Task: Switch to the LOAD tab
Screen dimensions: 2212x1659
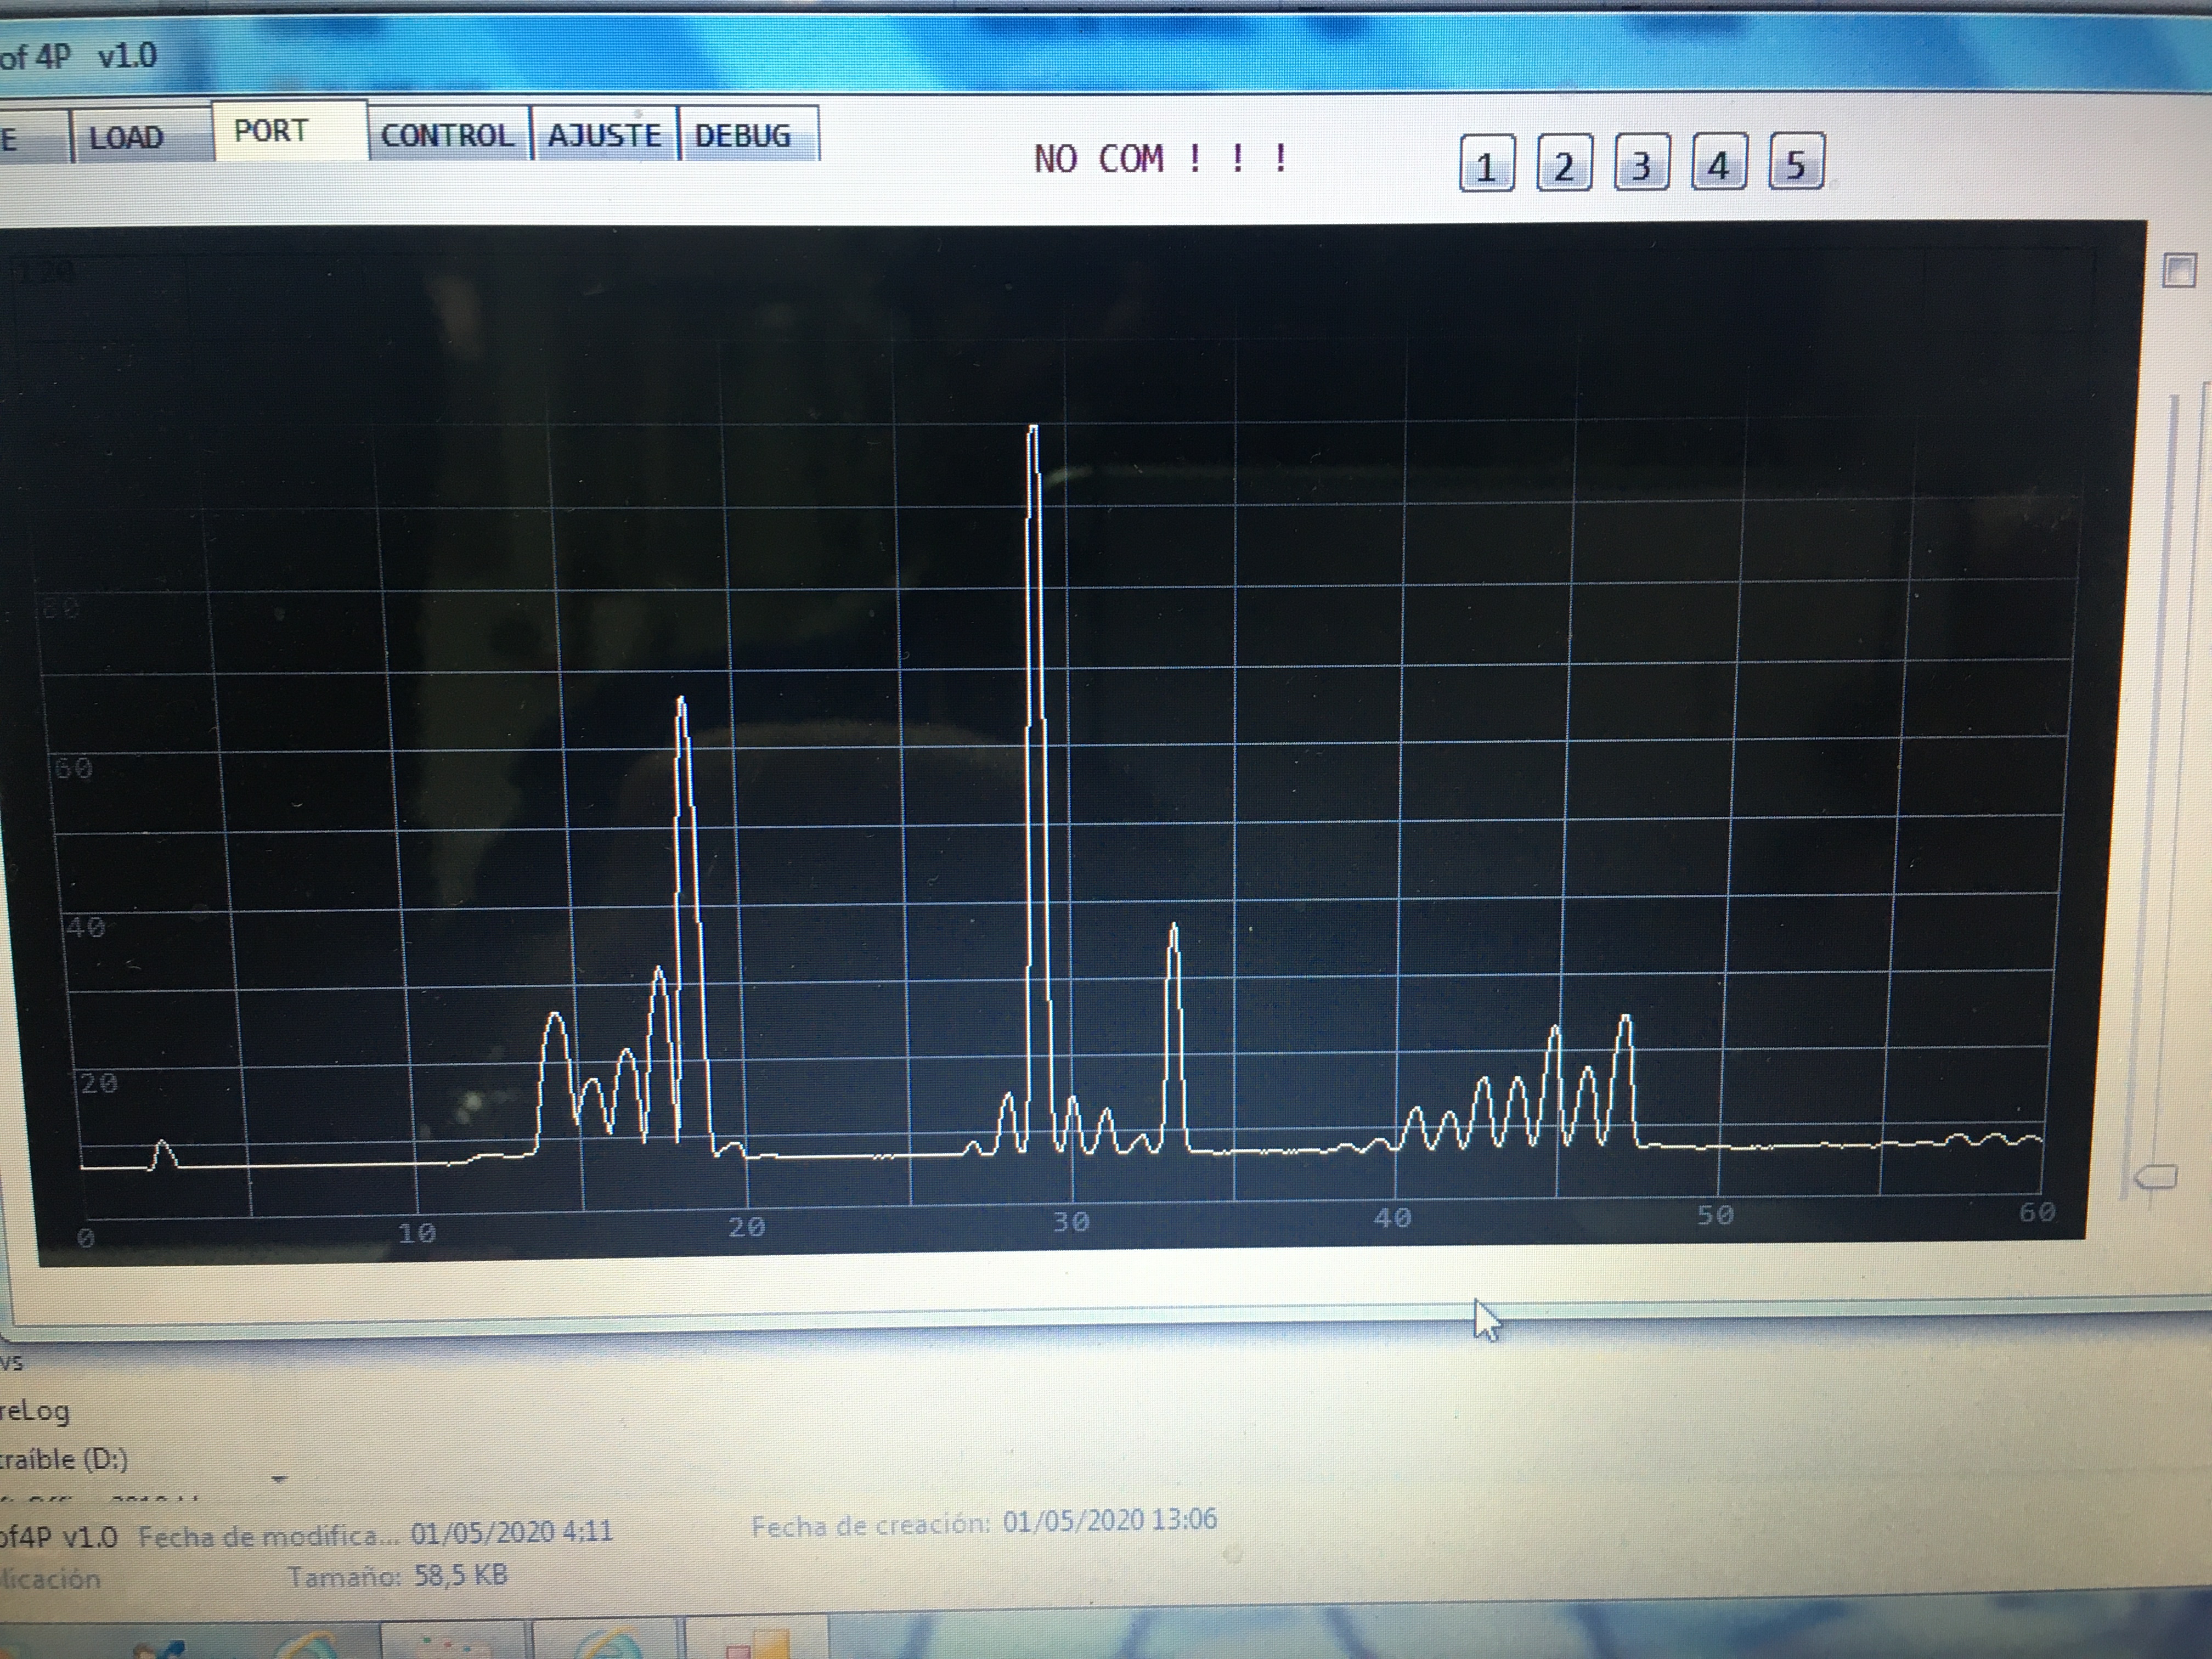Action: [126, 137]
